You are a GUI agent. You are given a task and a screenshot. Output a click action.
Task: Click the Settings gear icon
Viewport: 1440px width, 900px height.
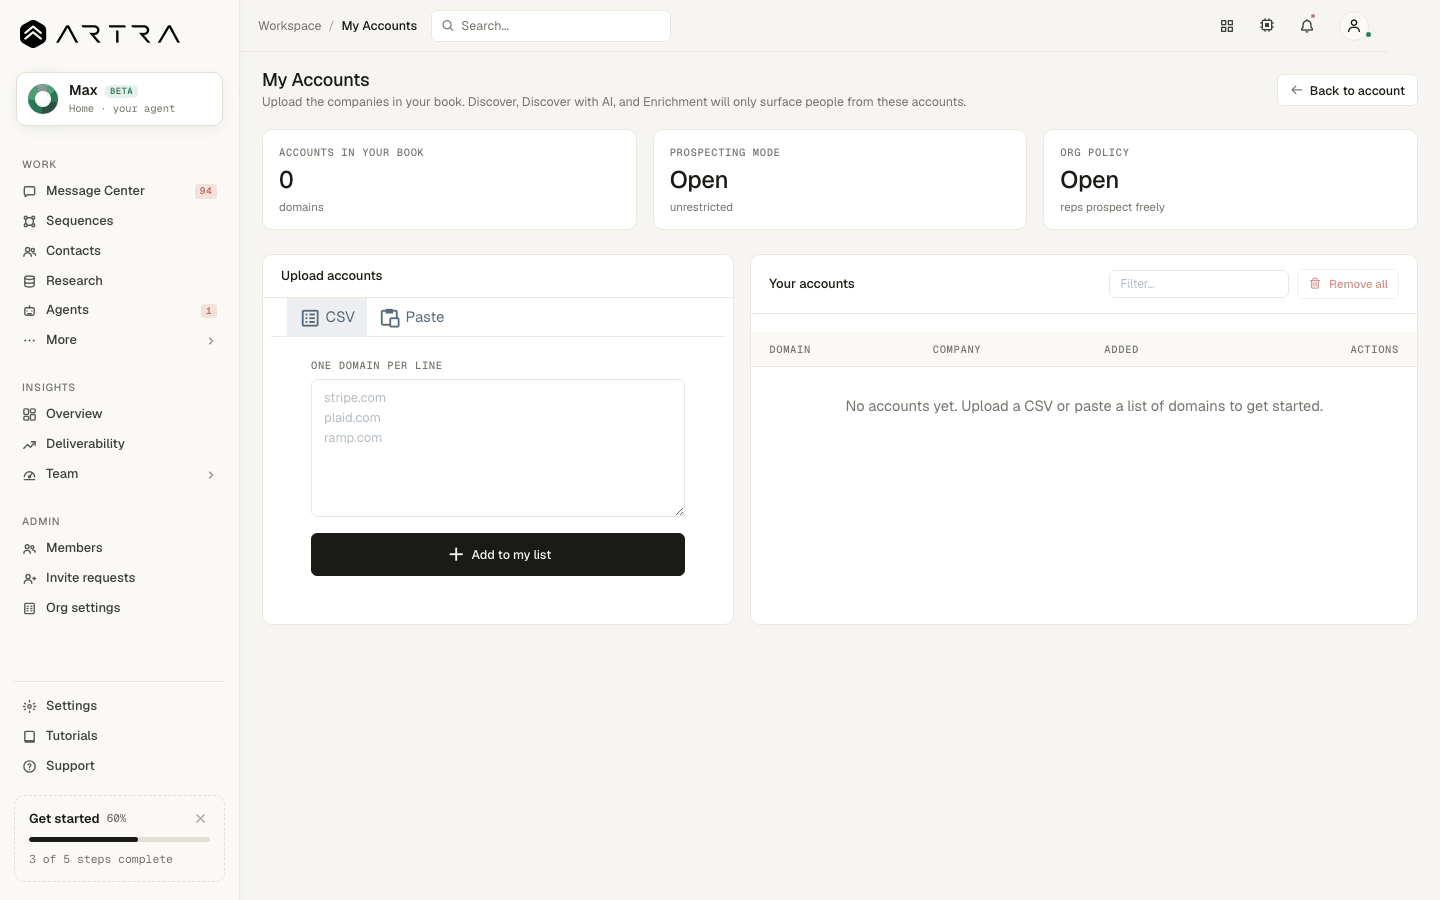coord(30,706)
